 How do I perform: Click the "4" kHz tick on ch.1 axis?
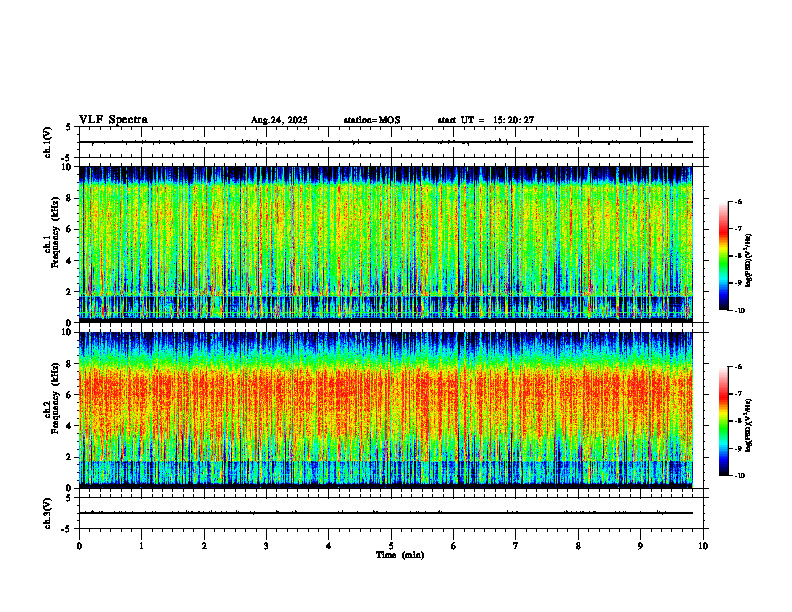pos(70,261)
